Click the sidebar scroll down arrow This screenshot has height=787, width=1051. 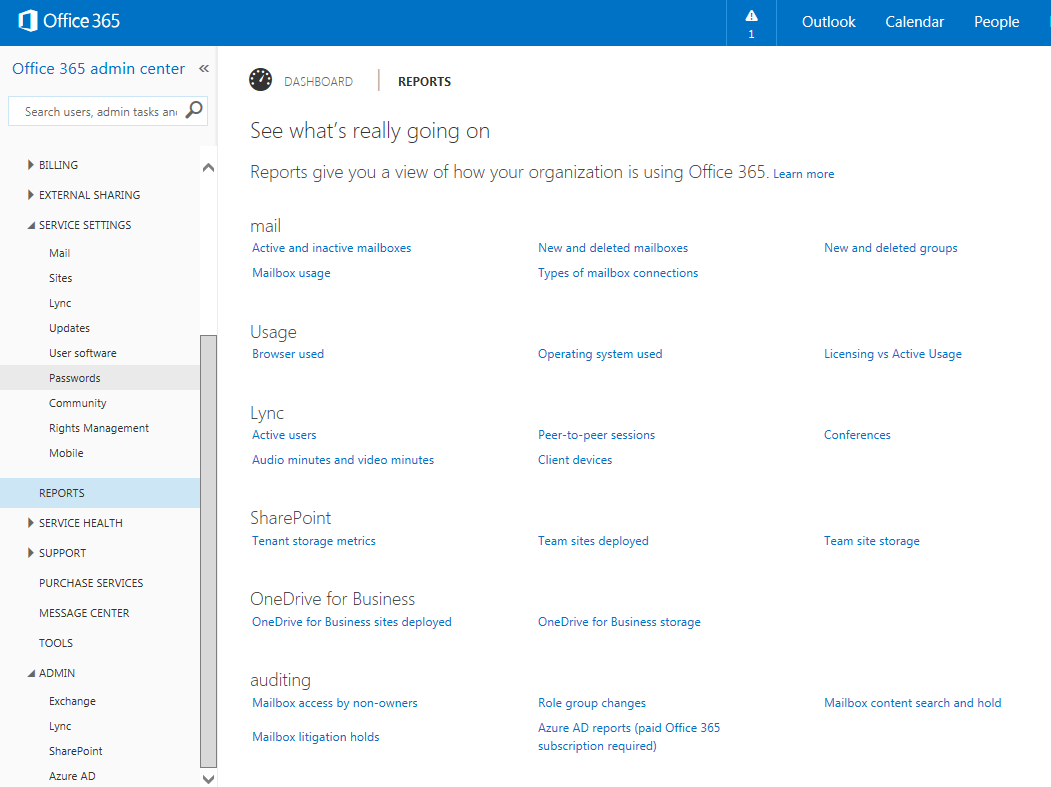pos(208,779)
